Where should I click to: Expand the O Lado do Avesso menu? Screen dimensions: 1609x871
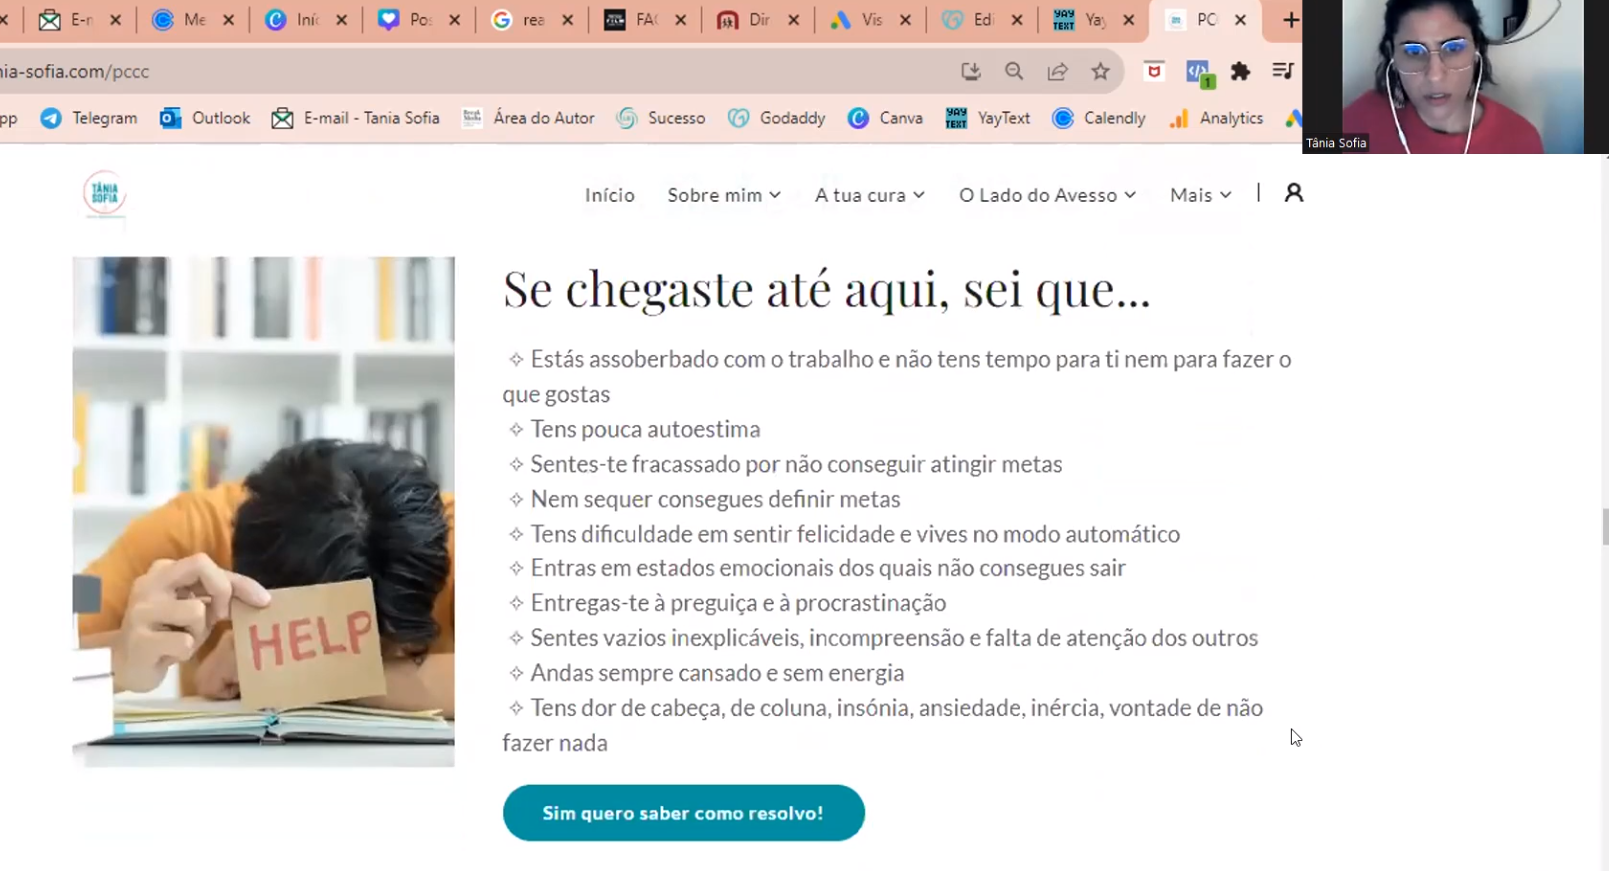point(1047,195)
